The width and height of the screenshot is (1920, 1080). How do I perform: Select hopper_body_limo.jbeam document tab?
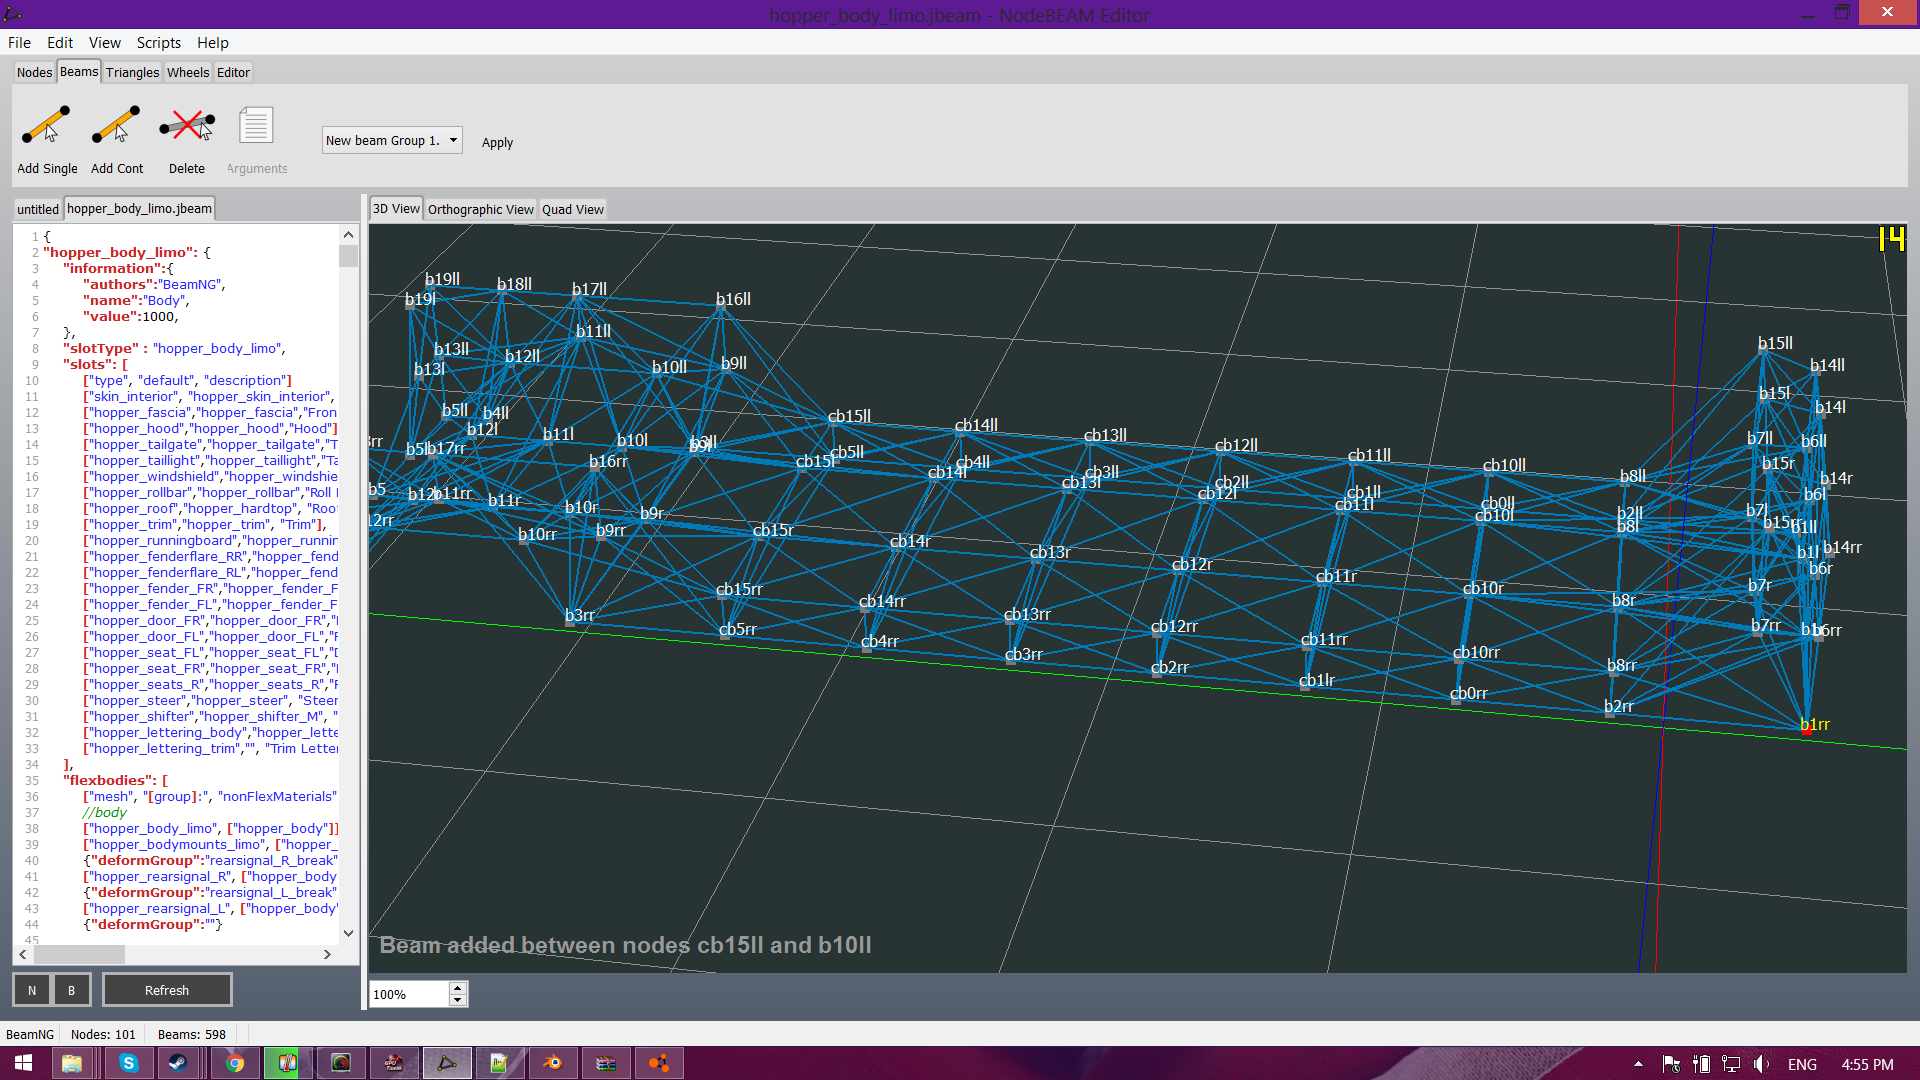[x=139, y=208]
